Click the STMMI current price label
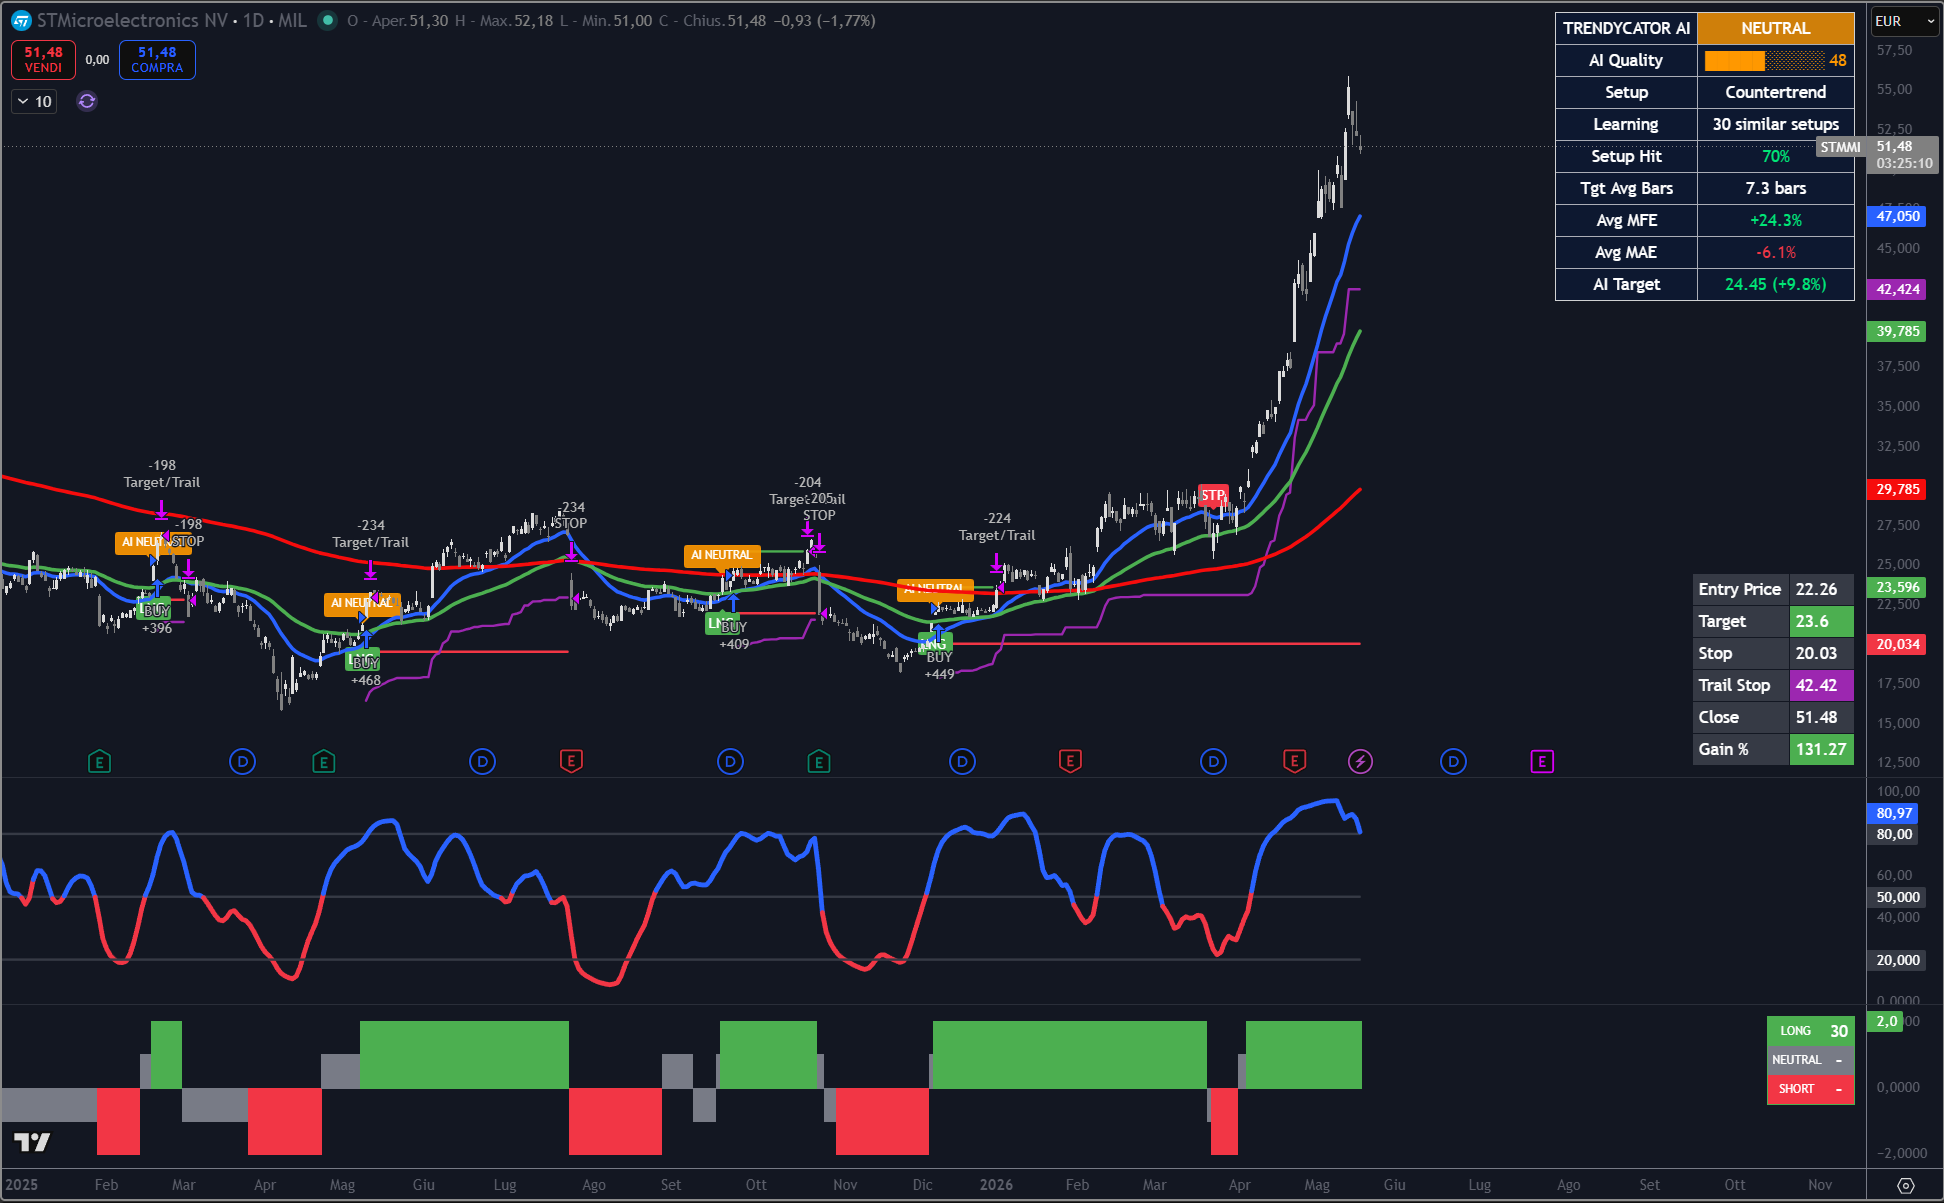The image size is (1944, 1203). click(x=1840, y=147)
